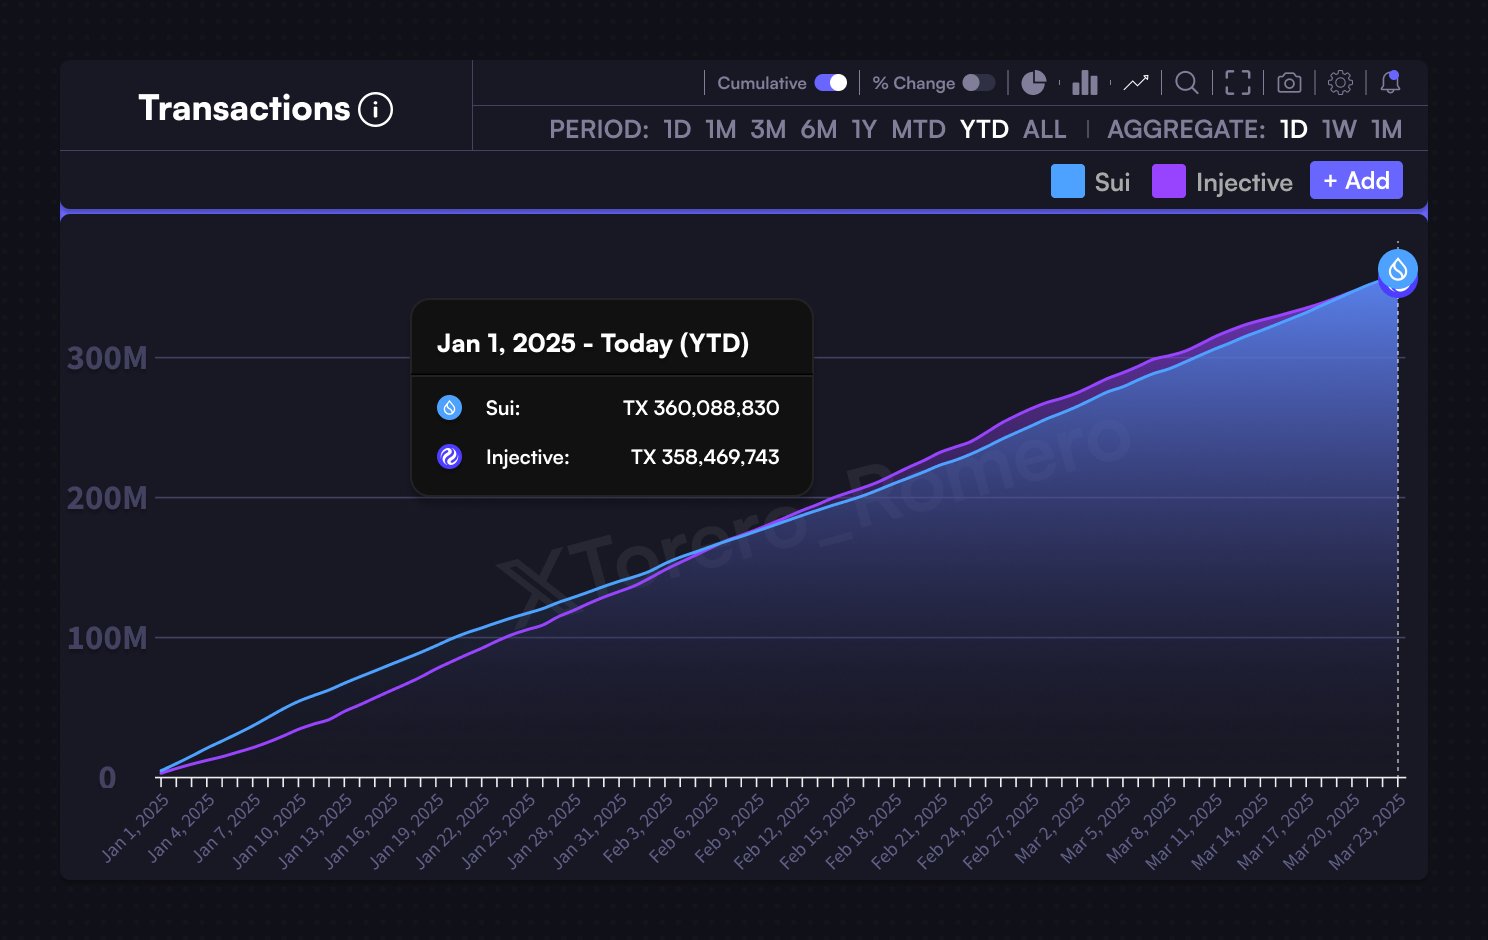This screenshot has width=1488, height=940.
Task: Select the pie chart view icon
Action: pyautogui.click(x=1033, y=83)
